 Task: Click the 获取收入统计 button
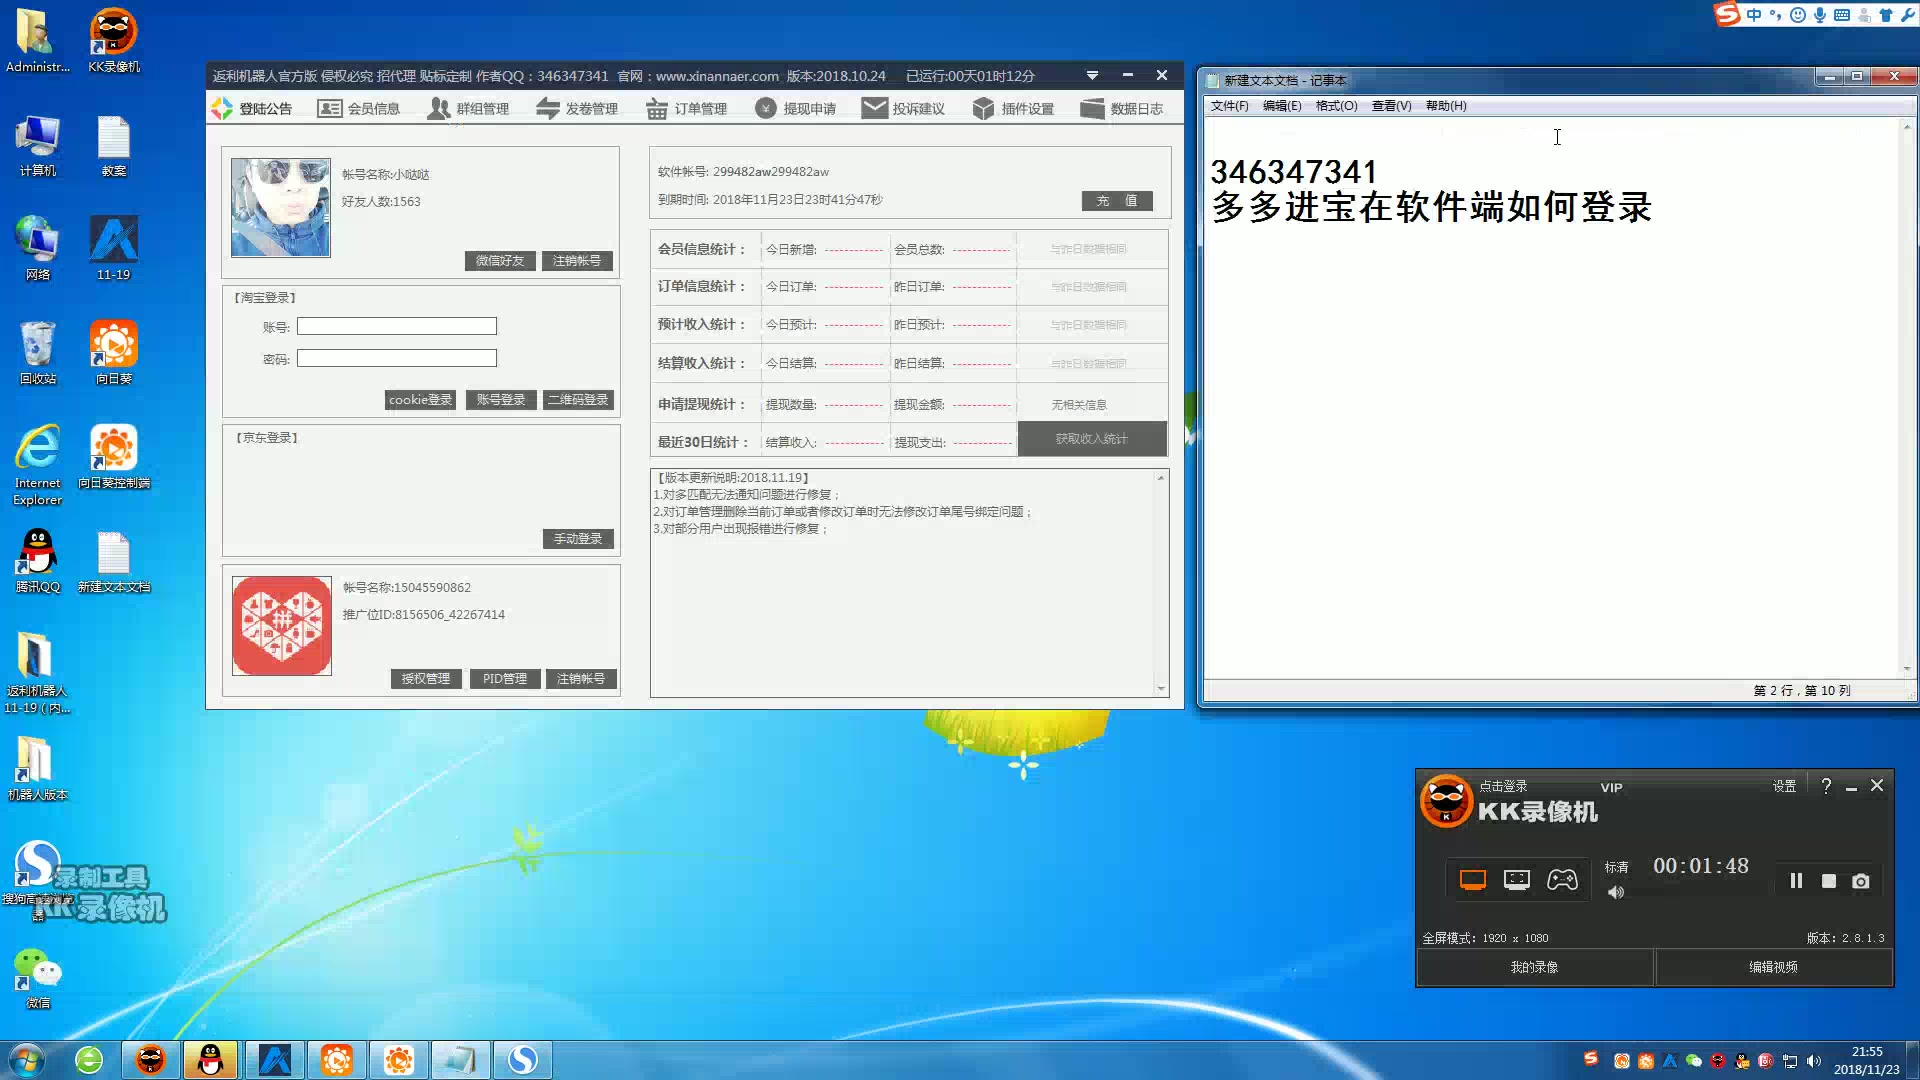(1092, 438)
